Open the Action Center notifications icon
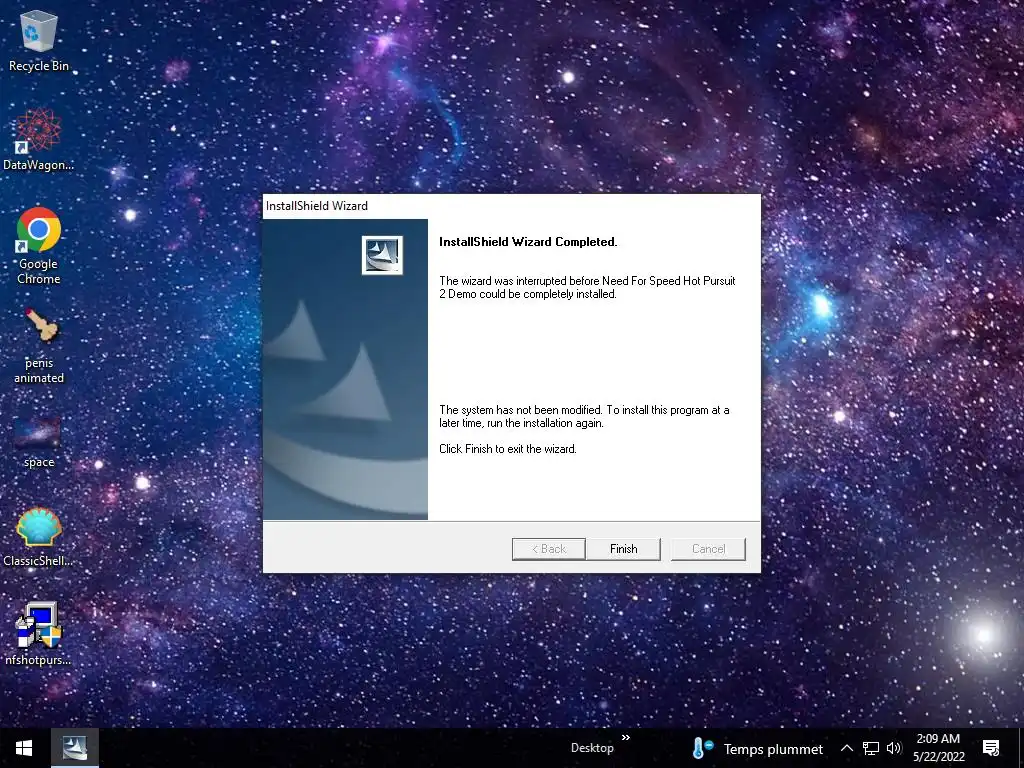This screenshot has width=1024, height=768. tap(991, 748)
